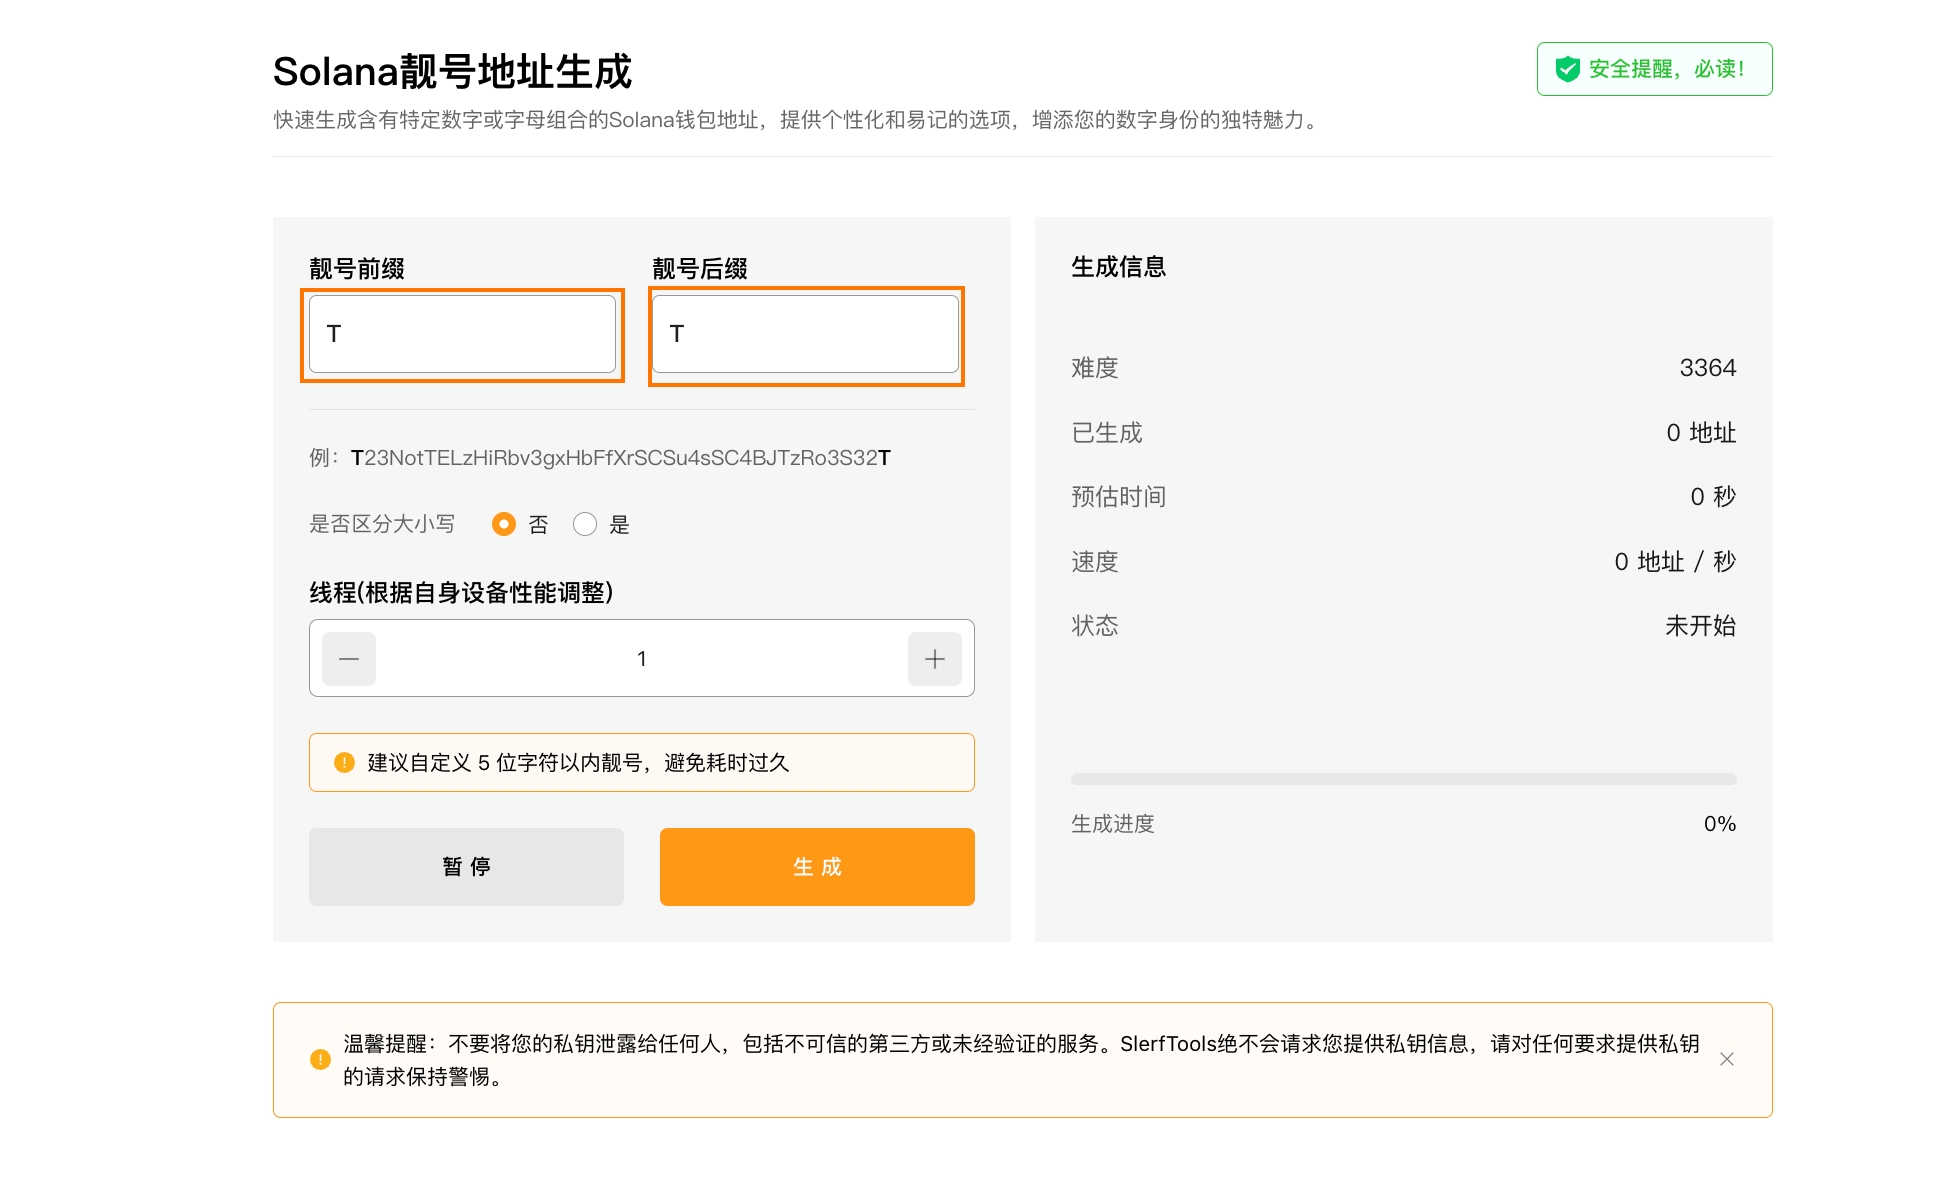1958x1202 pixels.
Task: Click the 状态 status value 未开始
Action: 1699,626
